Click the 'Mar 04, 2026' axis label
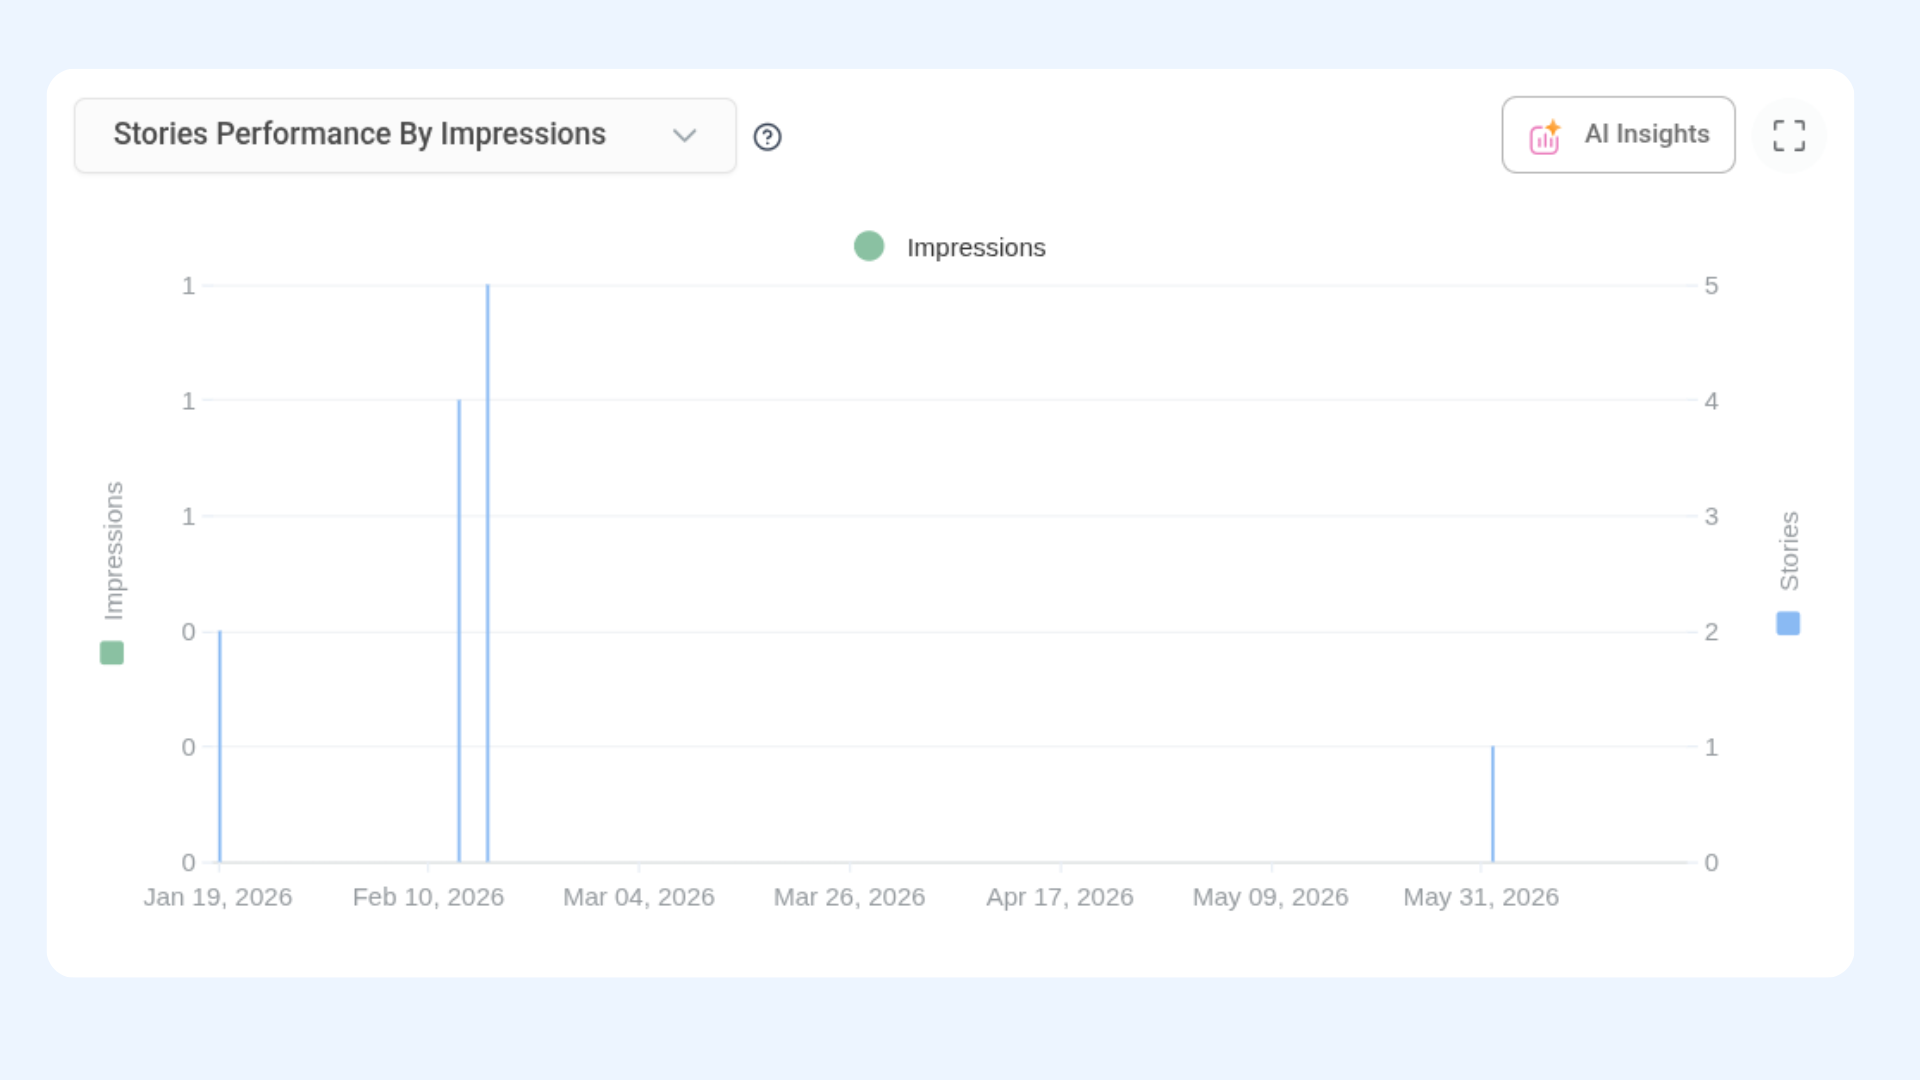1920x1080 pixels. [x=639, y=897]
